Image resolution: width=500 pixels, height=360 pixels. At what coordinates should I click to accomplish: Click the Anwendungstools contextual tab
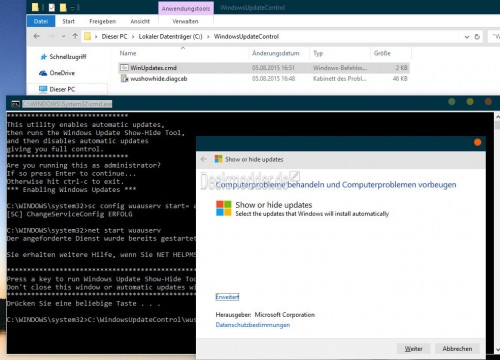186,8
